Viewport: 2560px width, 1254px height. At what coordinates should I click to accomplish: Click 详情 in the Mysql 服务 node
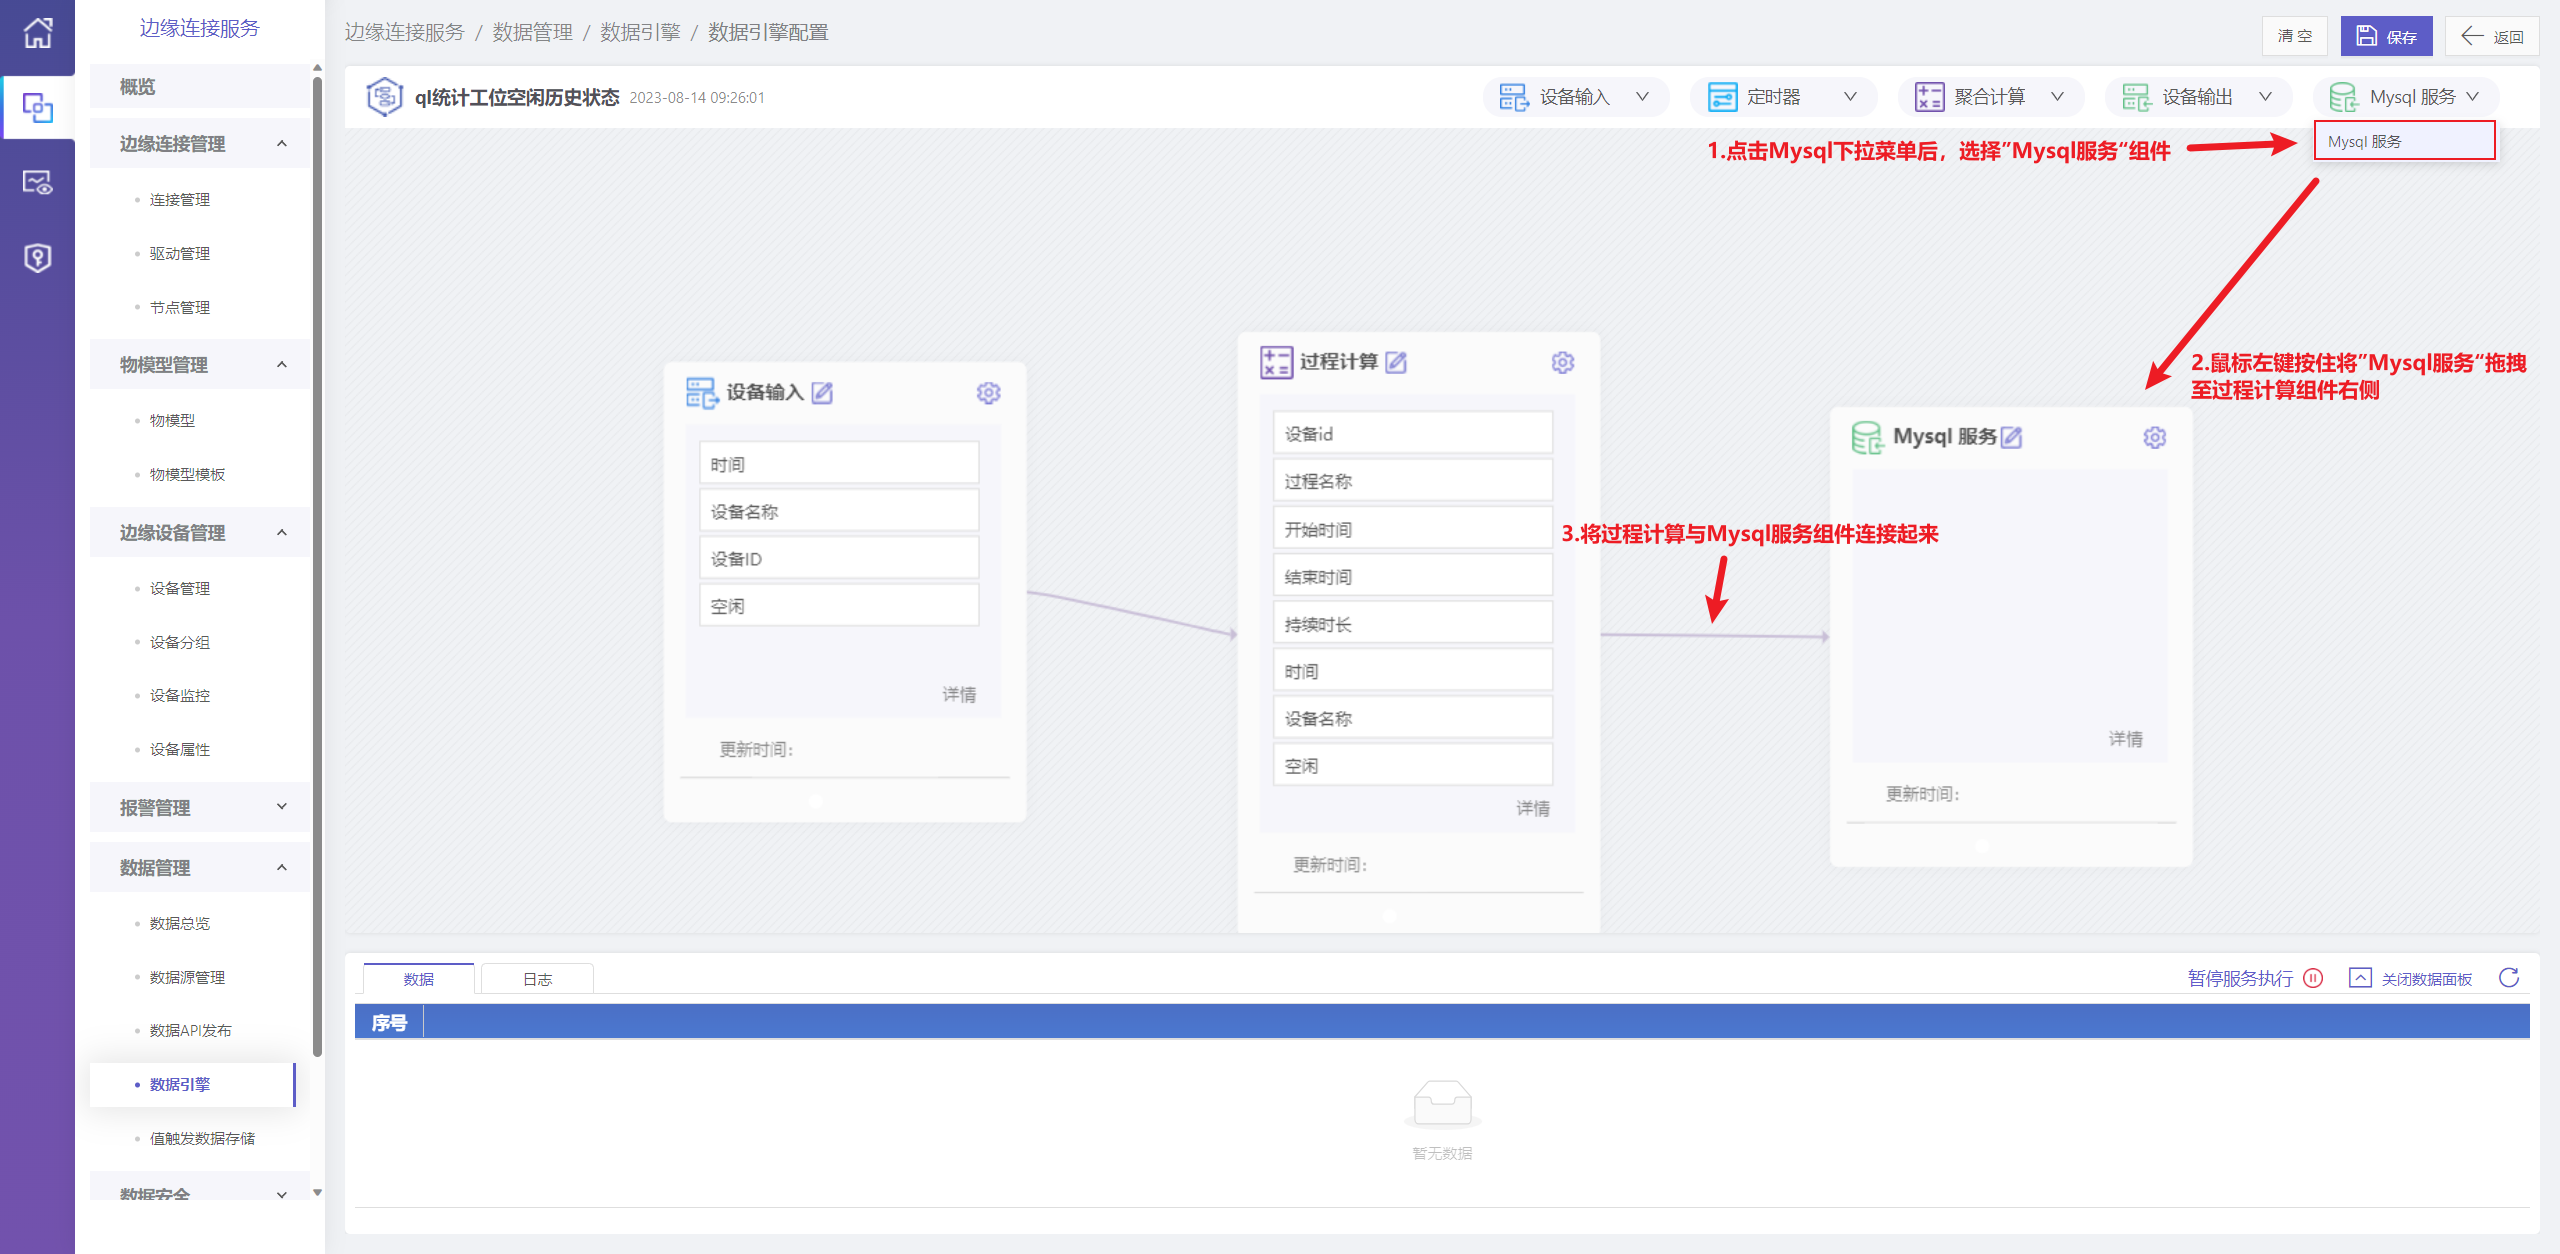tap(2126, 739)
